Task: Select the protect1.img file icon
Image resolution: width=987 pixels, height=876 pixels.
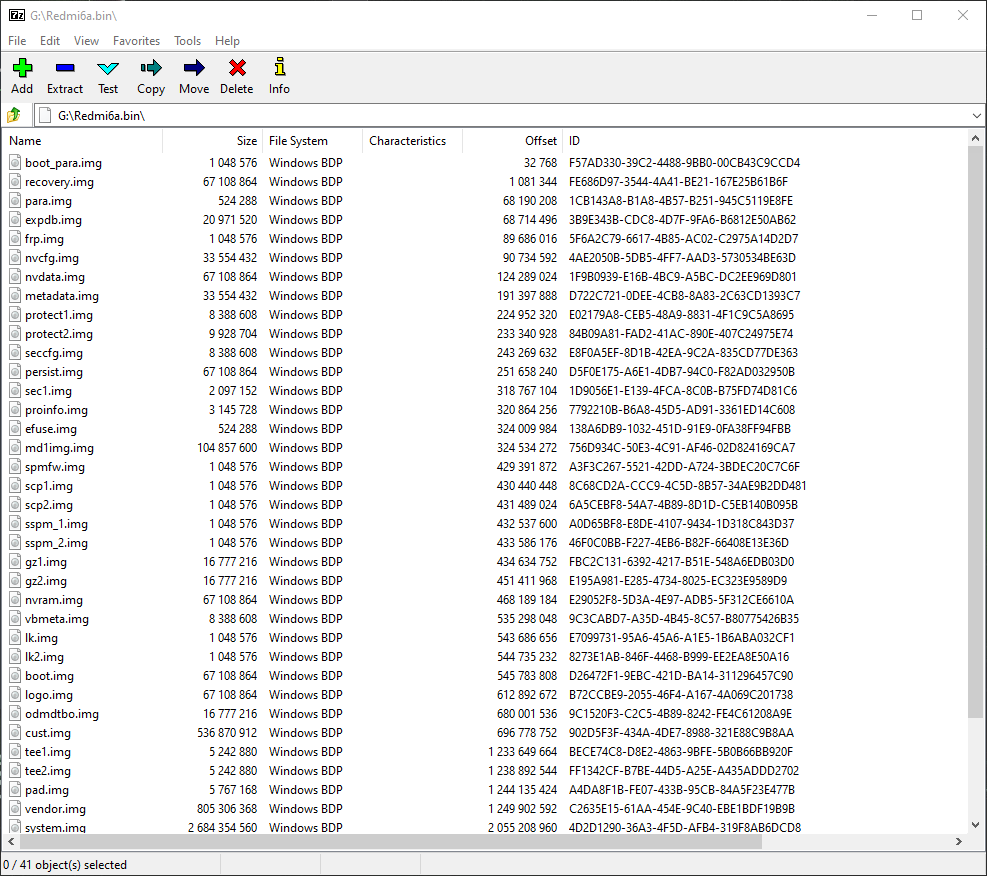Action: point(15,315)
